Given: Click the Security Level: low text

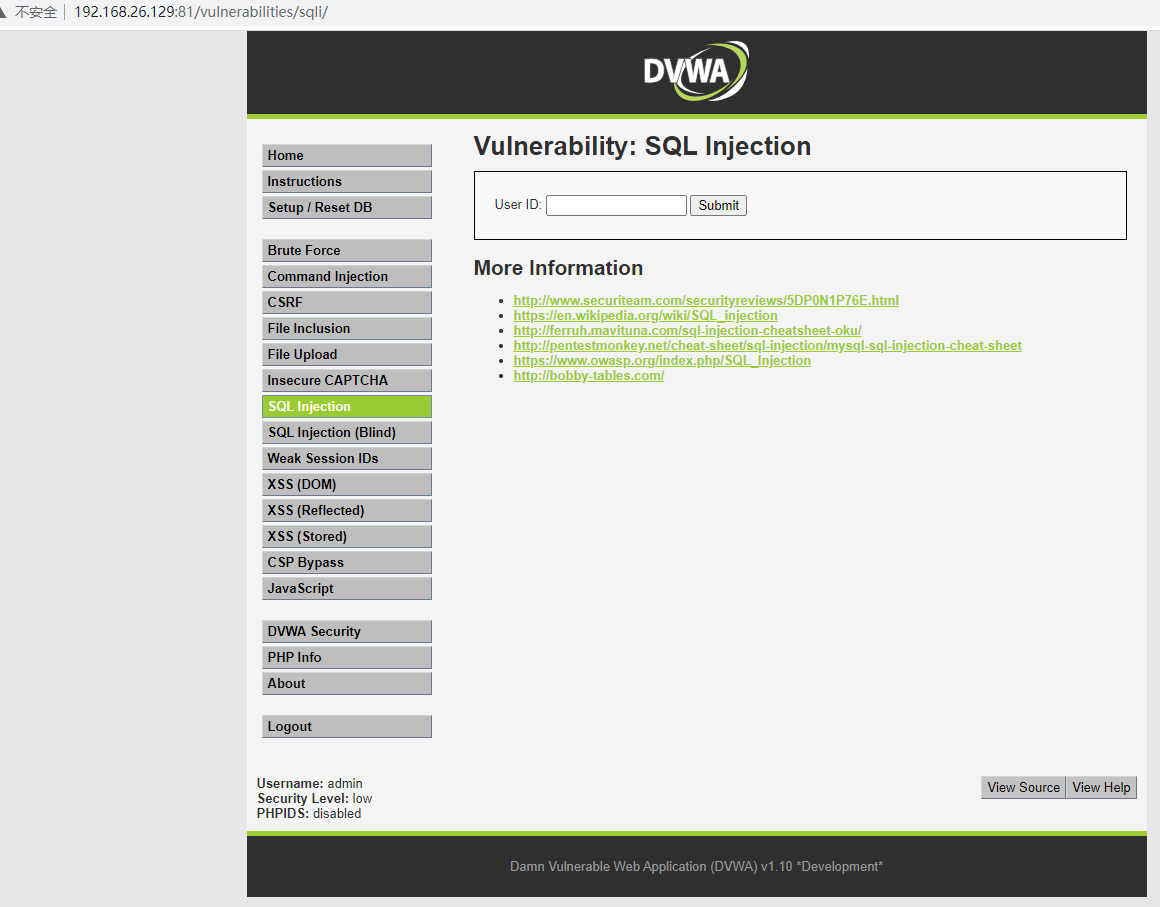Looking at the screenshot, I should point(314,798).
